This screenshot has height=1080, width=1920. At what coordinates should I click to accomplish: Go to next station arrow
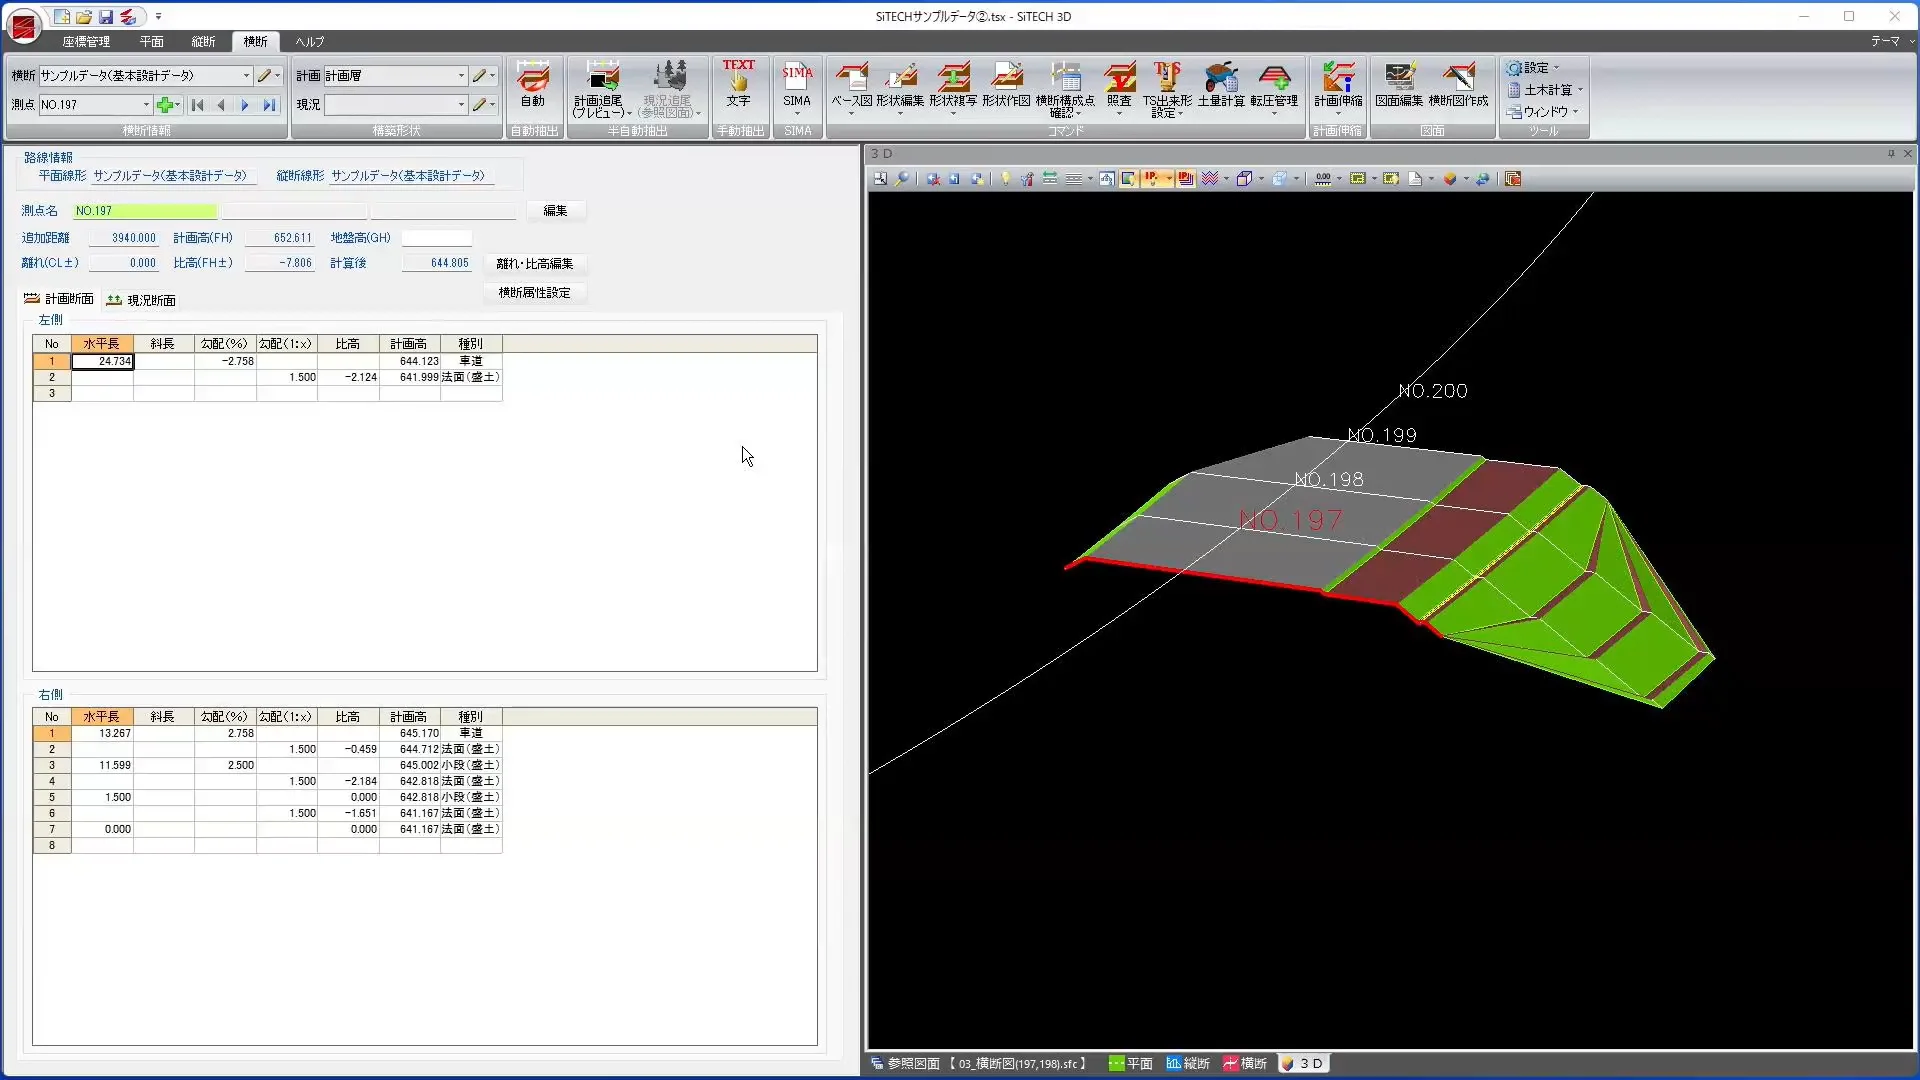(x=245, y=104)
